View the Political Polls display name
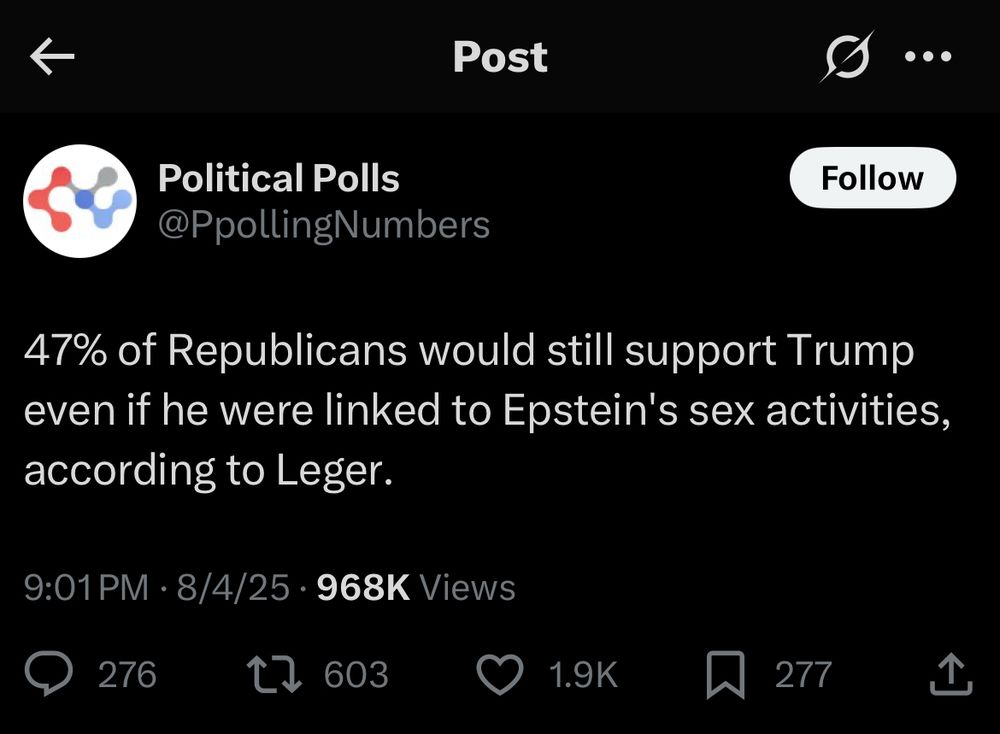1000x734 pixels. tap(279, 179)
